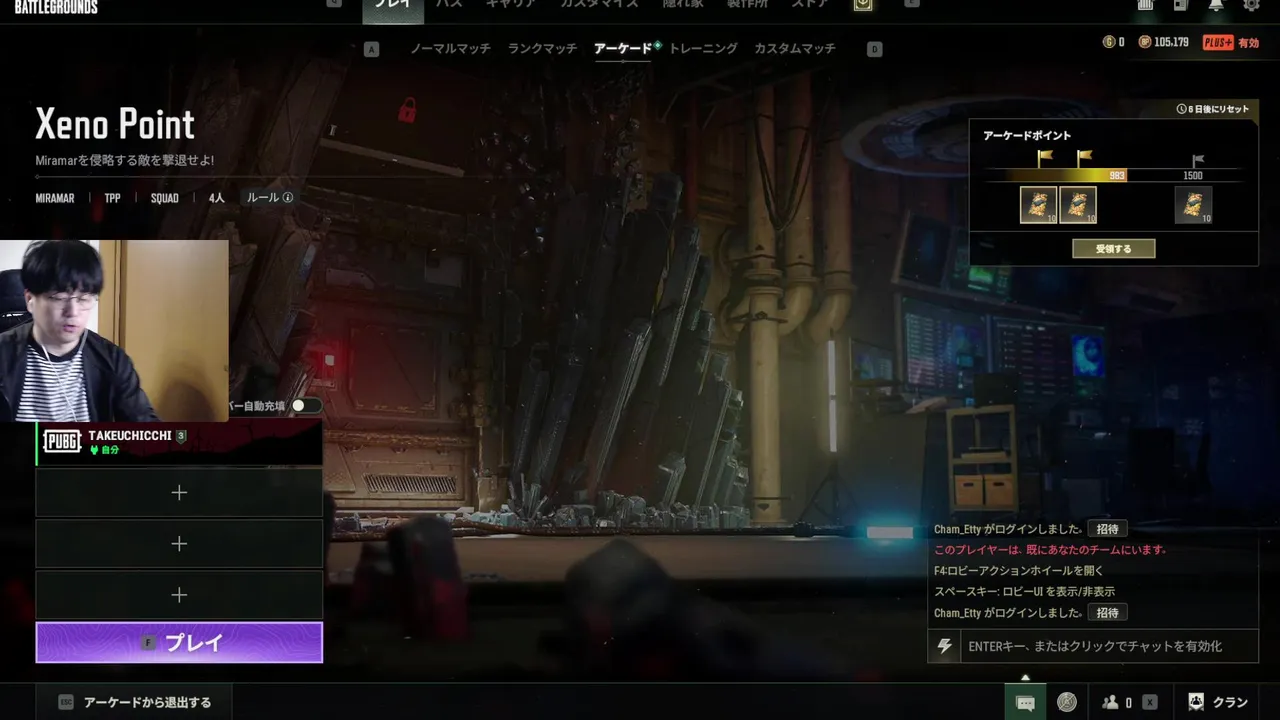Open the クラン clan button
This screenshot has height=720, width=1280.
(x=1217, y=702)
